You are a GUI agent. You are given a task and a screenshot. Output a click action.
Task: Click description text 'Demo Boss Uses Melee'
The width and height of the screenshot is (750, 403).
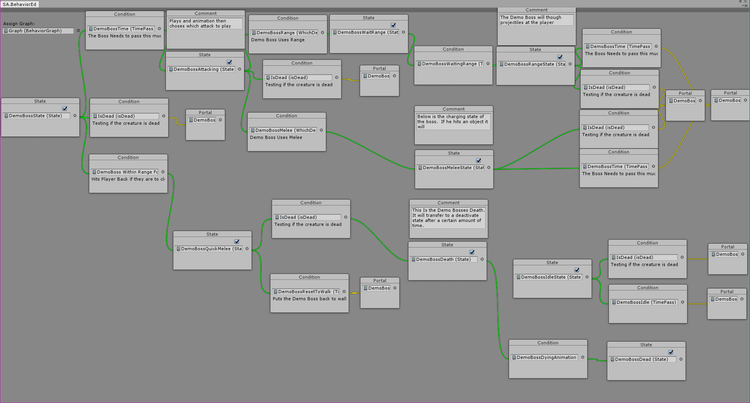click(x=276, y=137)
